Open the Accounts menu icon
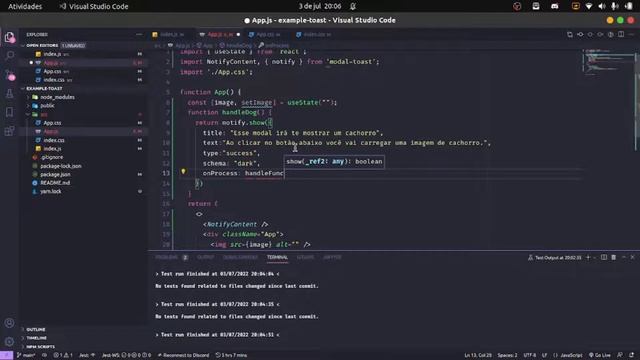Screen dimensions: 640x360 click(9, 323)
